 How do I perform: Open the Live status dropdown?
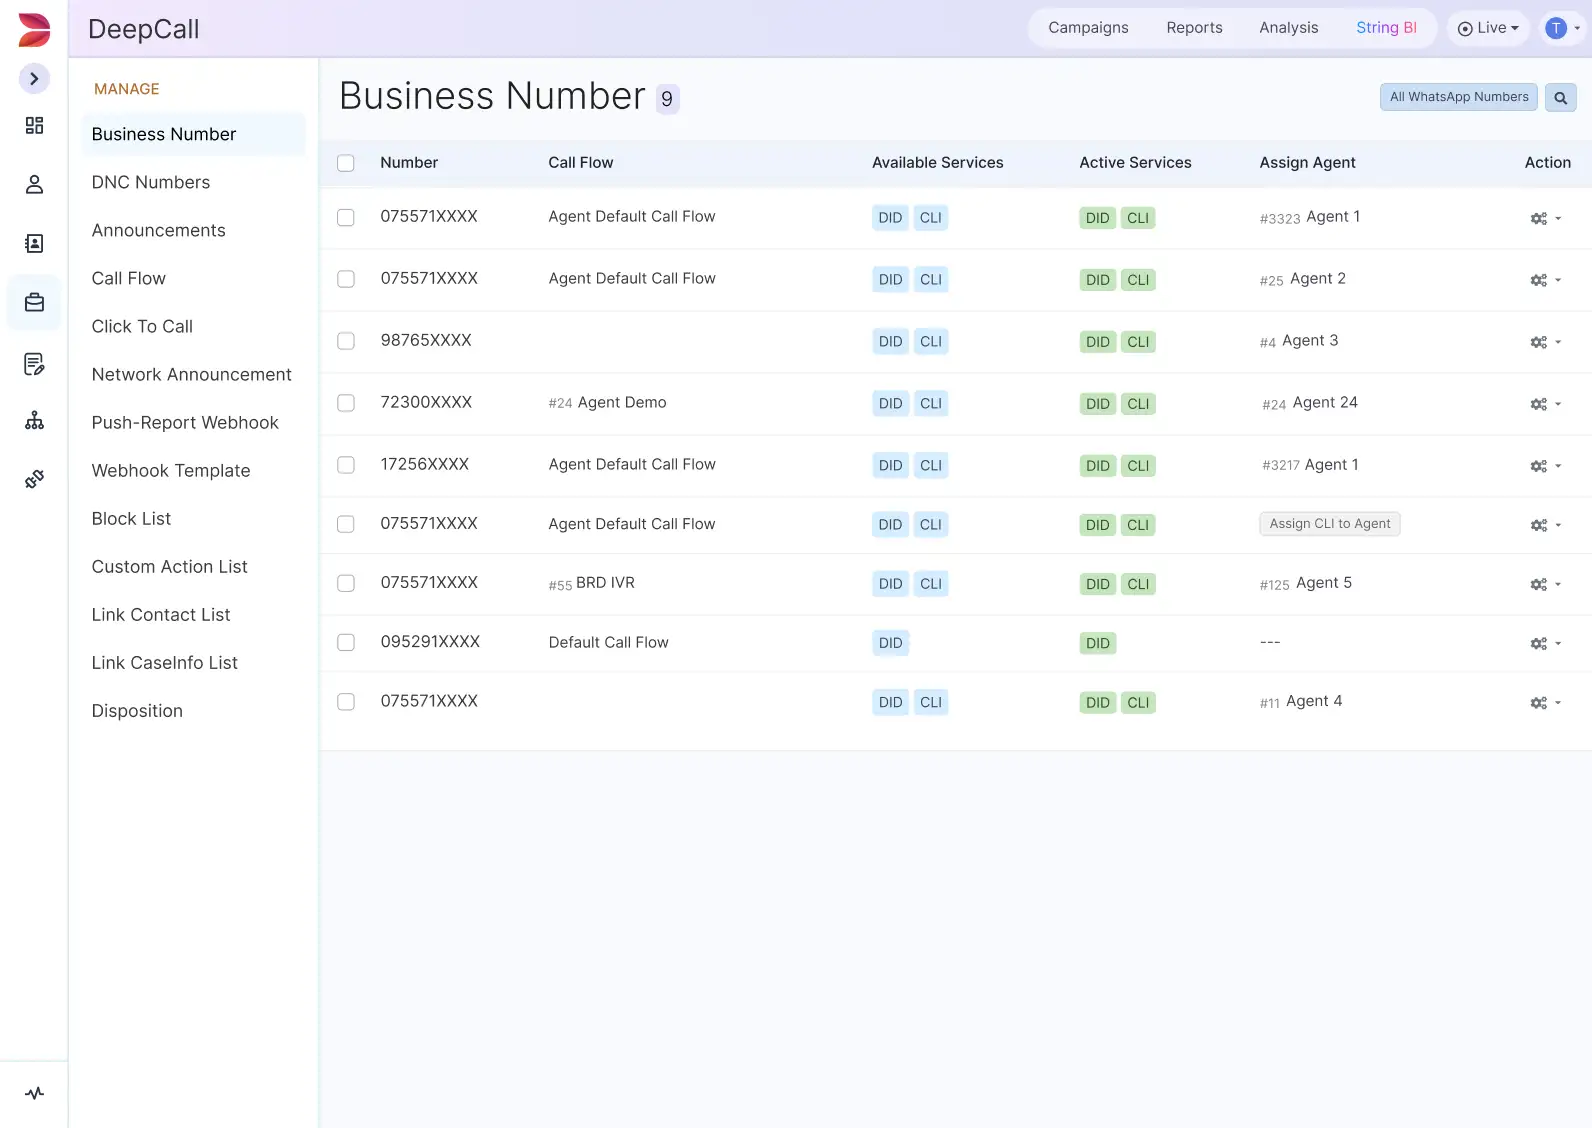(x=1488, y=28)
